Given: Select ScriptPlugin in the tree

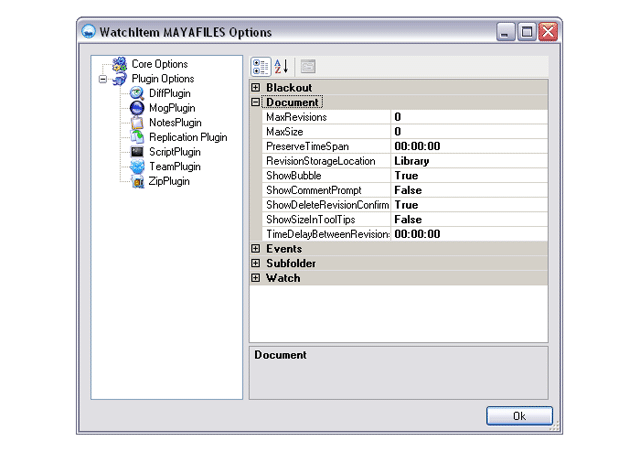Looking at the screenshot, I should (175, 152).
